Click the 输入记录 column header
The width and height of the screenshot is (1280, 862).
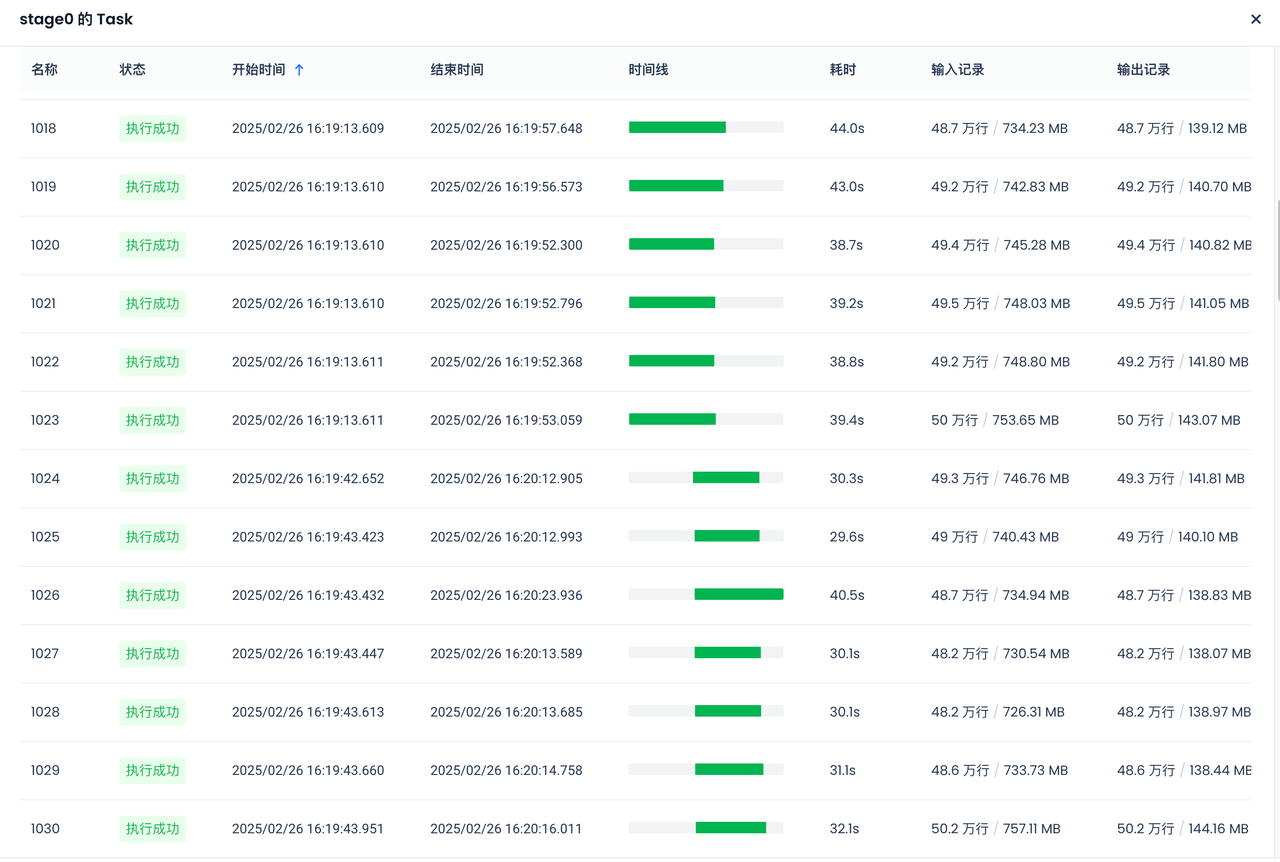tap(957, 70)
